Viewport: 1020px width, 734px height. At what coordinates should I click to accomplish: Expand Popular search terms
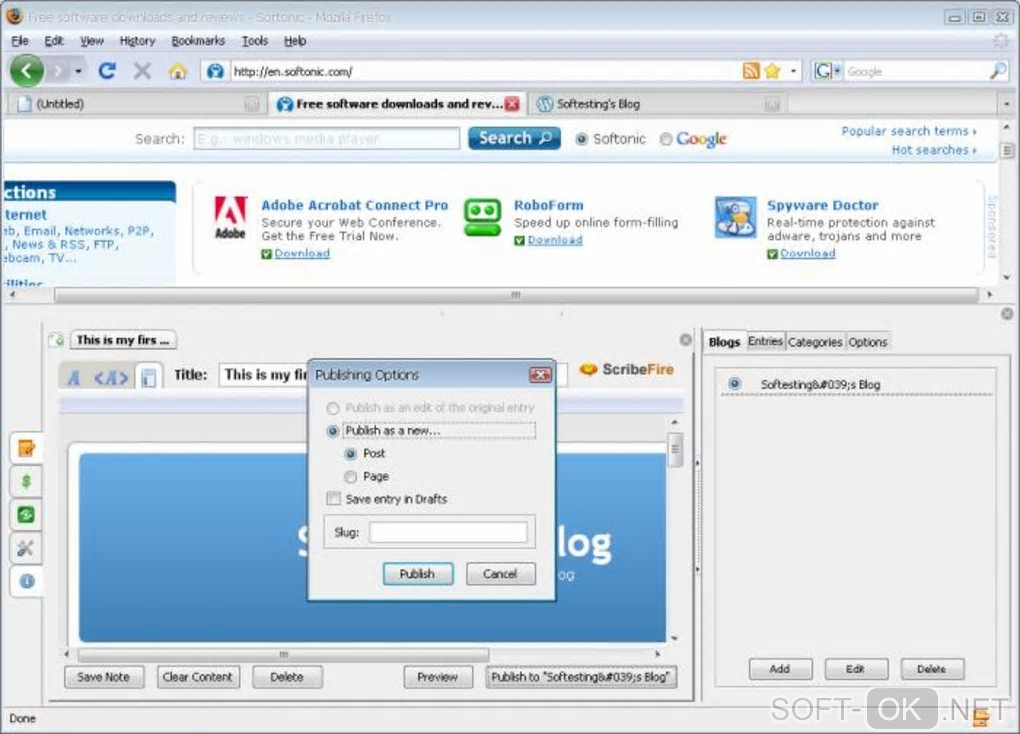click(909, 131)
